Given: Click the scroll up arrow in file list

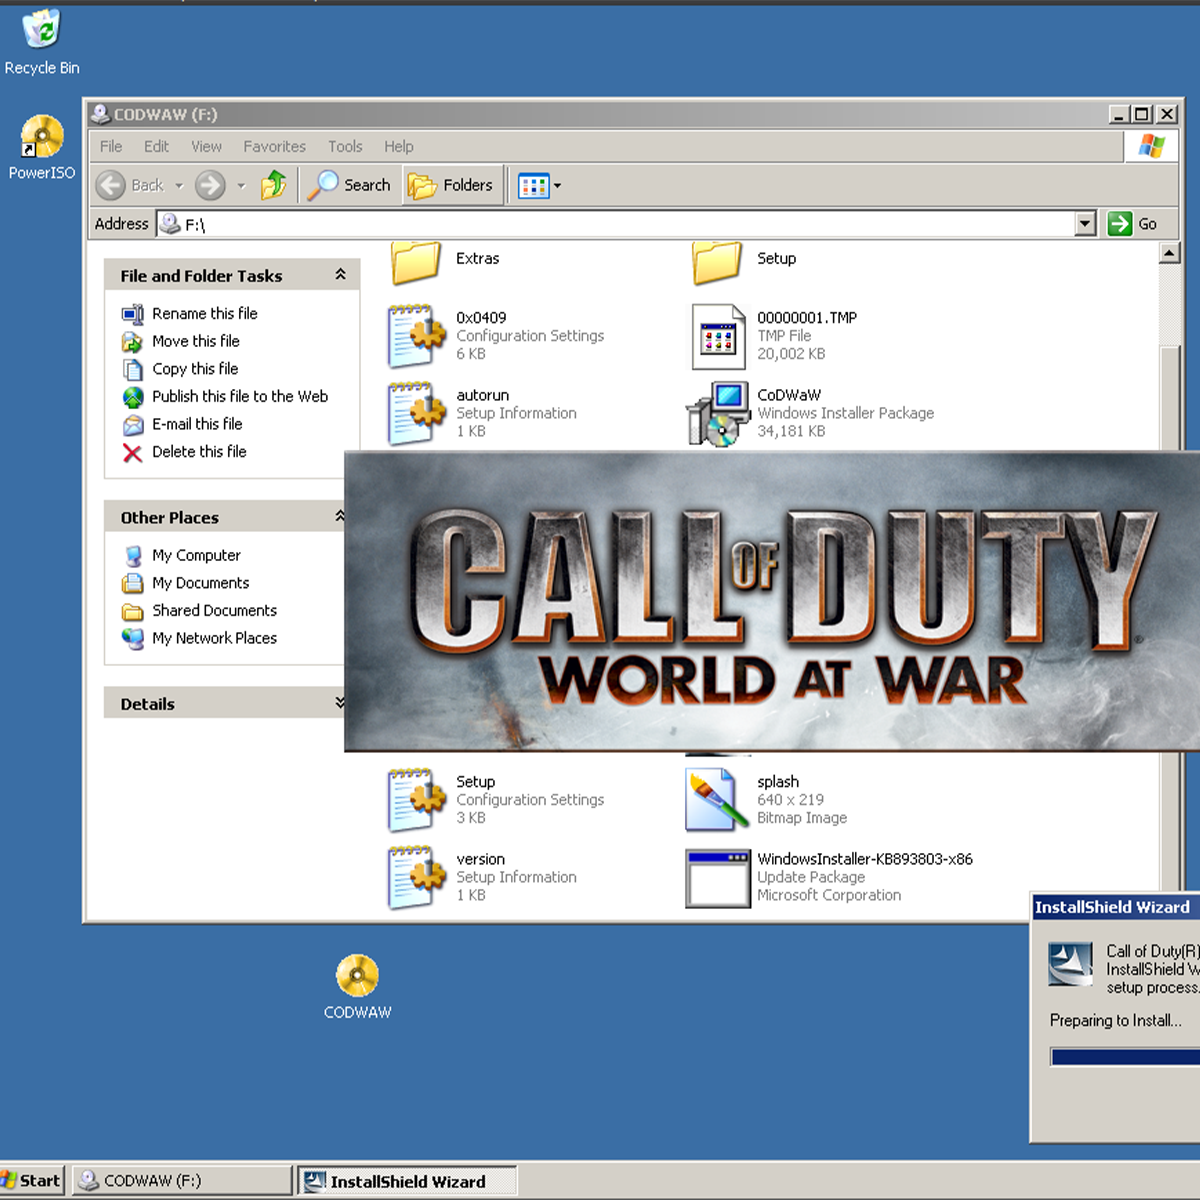Looking at the screenshot, I should coord(1169,253).
